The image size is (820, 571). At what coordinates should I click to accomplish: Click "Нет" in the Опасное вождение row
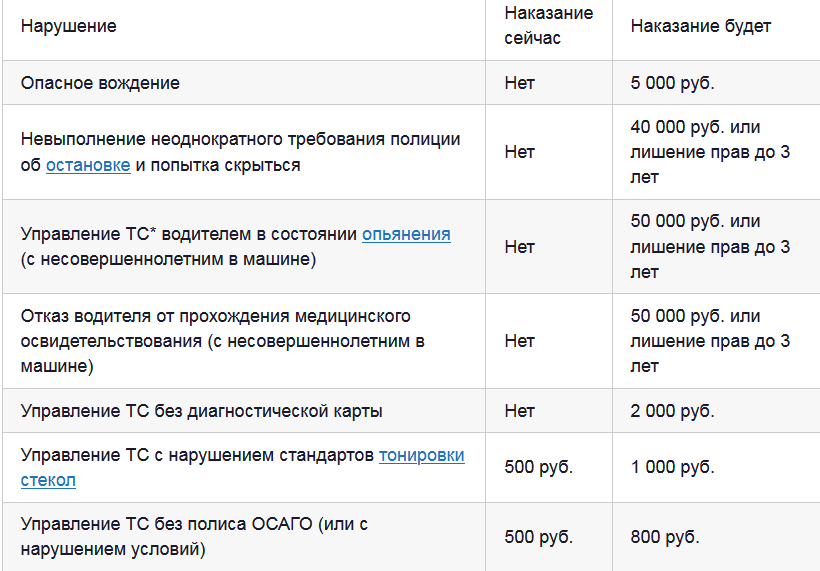click(520, 83)
